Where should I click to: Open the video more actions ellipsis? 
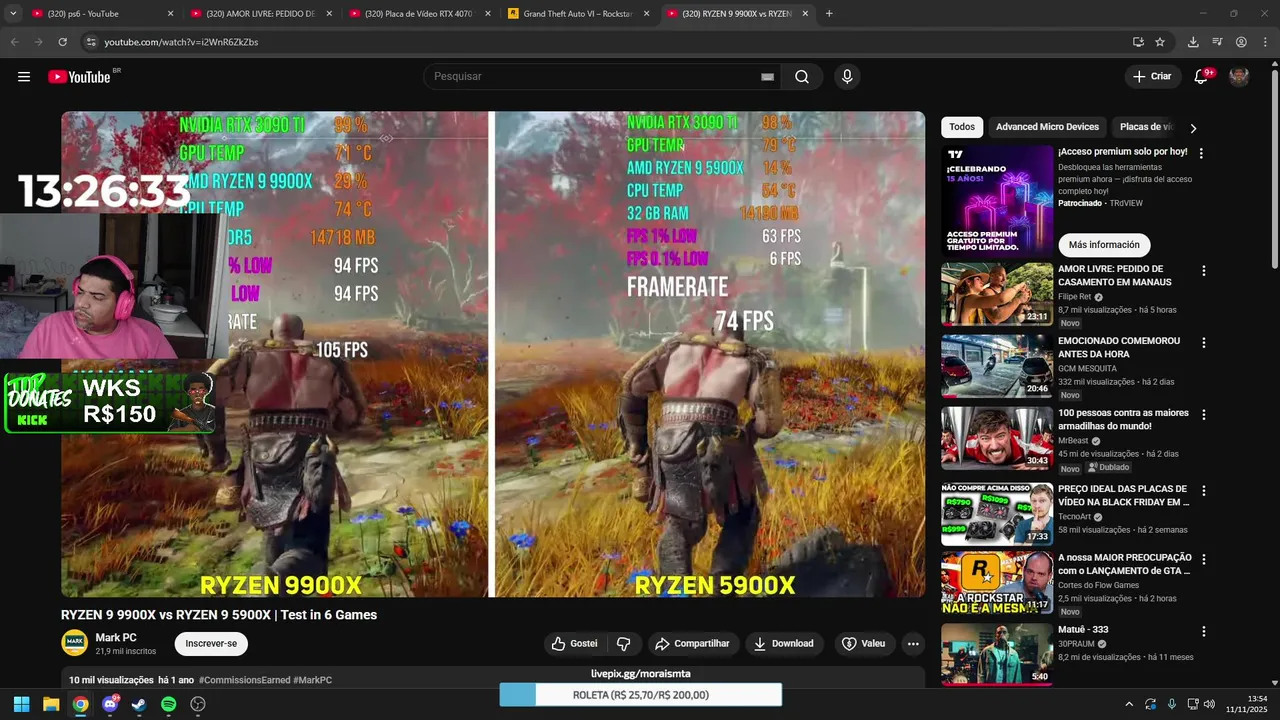click(913, 644)
